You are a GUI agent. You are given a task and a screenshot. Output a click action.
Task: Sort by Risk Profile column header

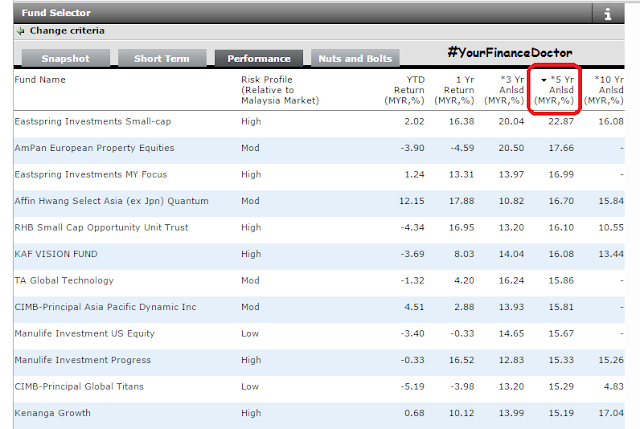[x=280, y=90]
